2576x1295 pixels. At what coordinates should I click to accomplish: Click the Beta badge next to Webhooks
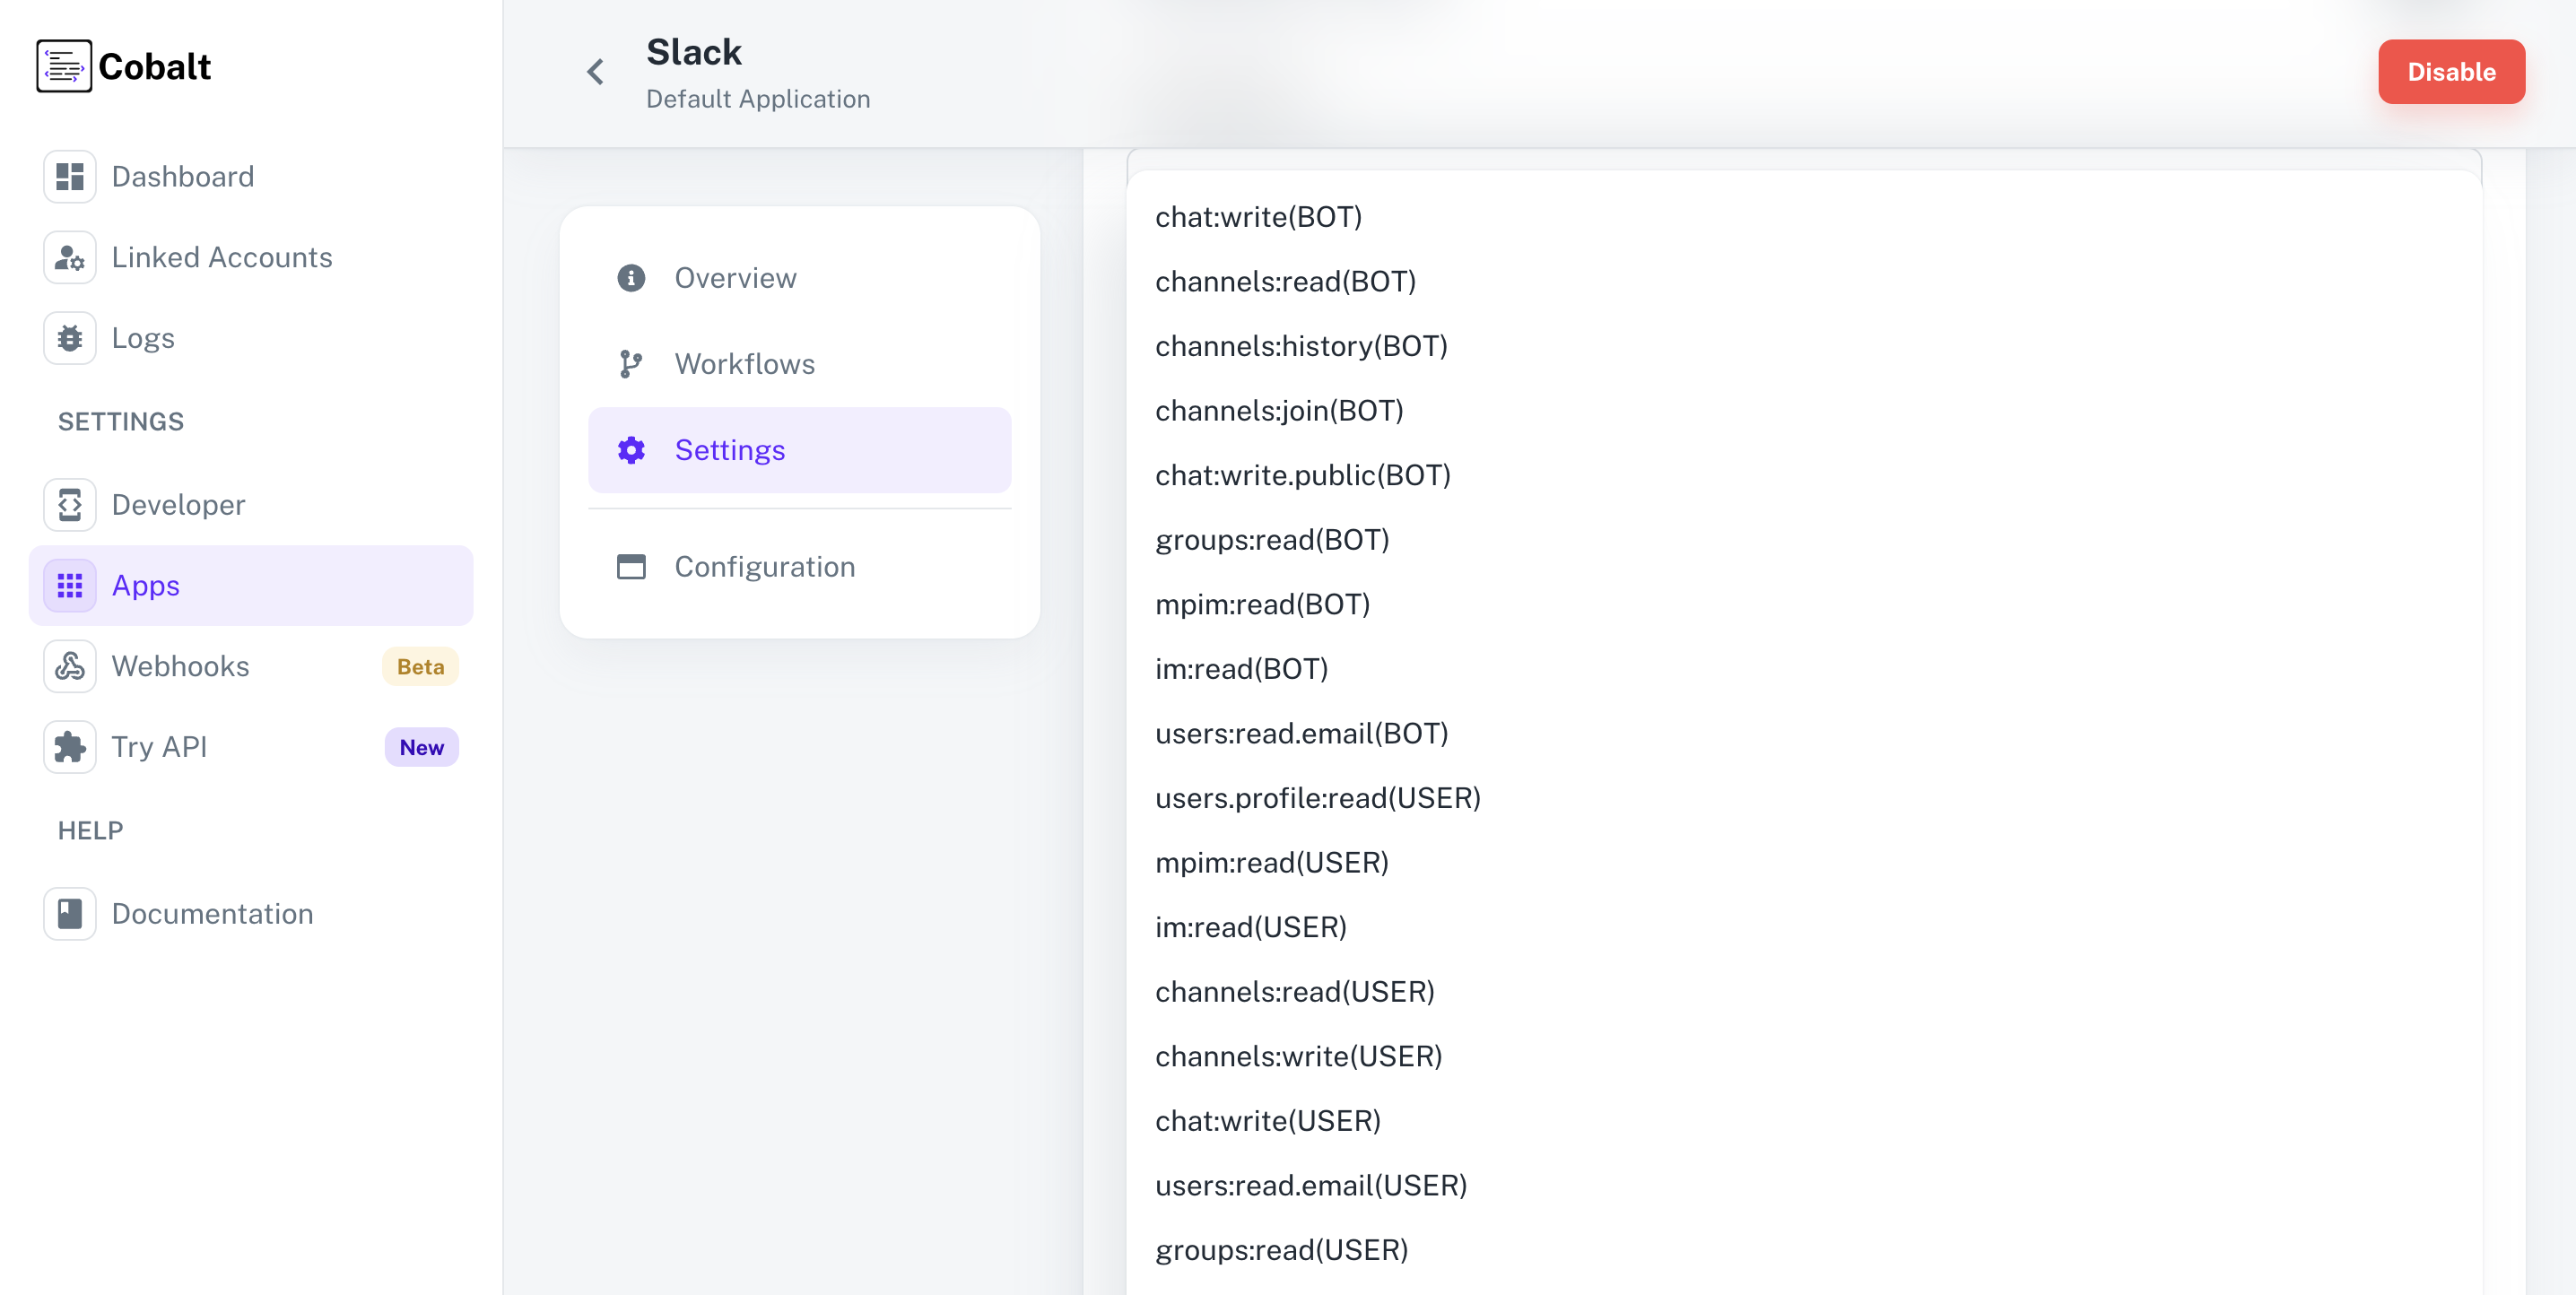[x=419, y=665]
